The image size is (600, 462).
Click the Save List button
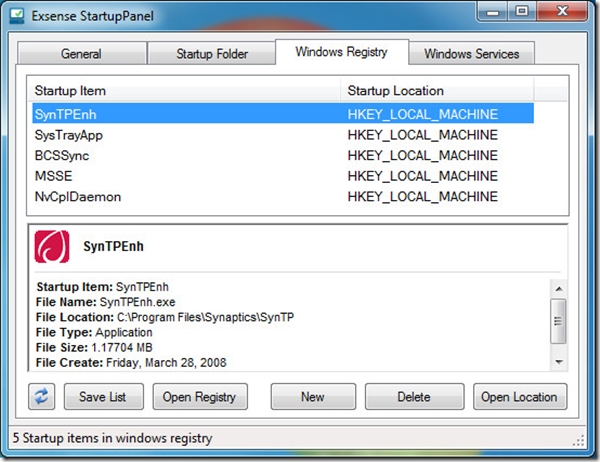point(104,397)
